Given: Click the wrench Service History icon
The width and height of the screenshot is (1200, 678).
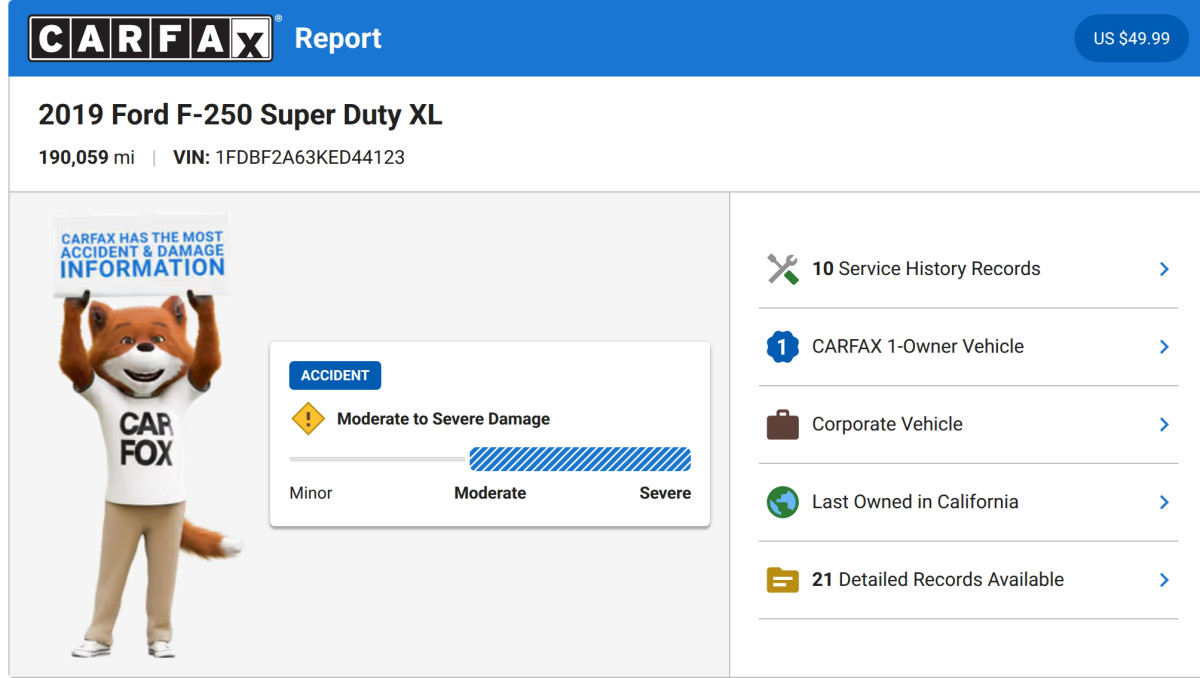Looking at the screenshot, I should pyautogui.click(x=783, y=269).
